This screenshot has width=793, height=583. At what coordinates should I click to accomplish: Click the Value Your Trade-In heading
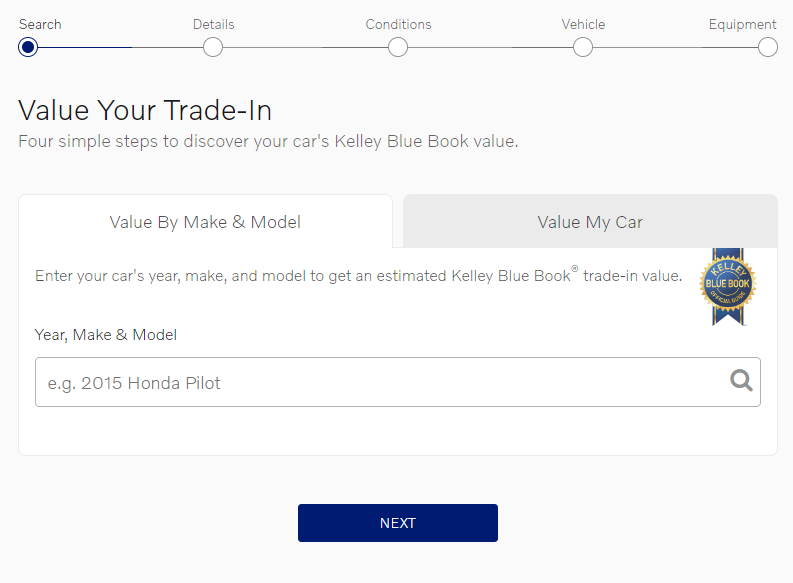coord(145,110)
